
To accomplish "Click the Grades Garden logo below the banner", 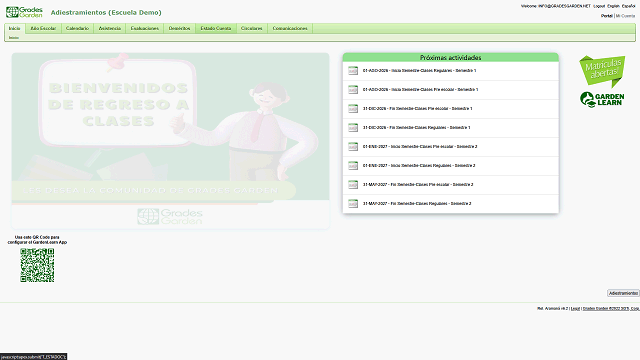I will point(170,216).
